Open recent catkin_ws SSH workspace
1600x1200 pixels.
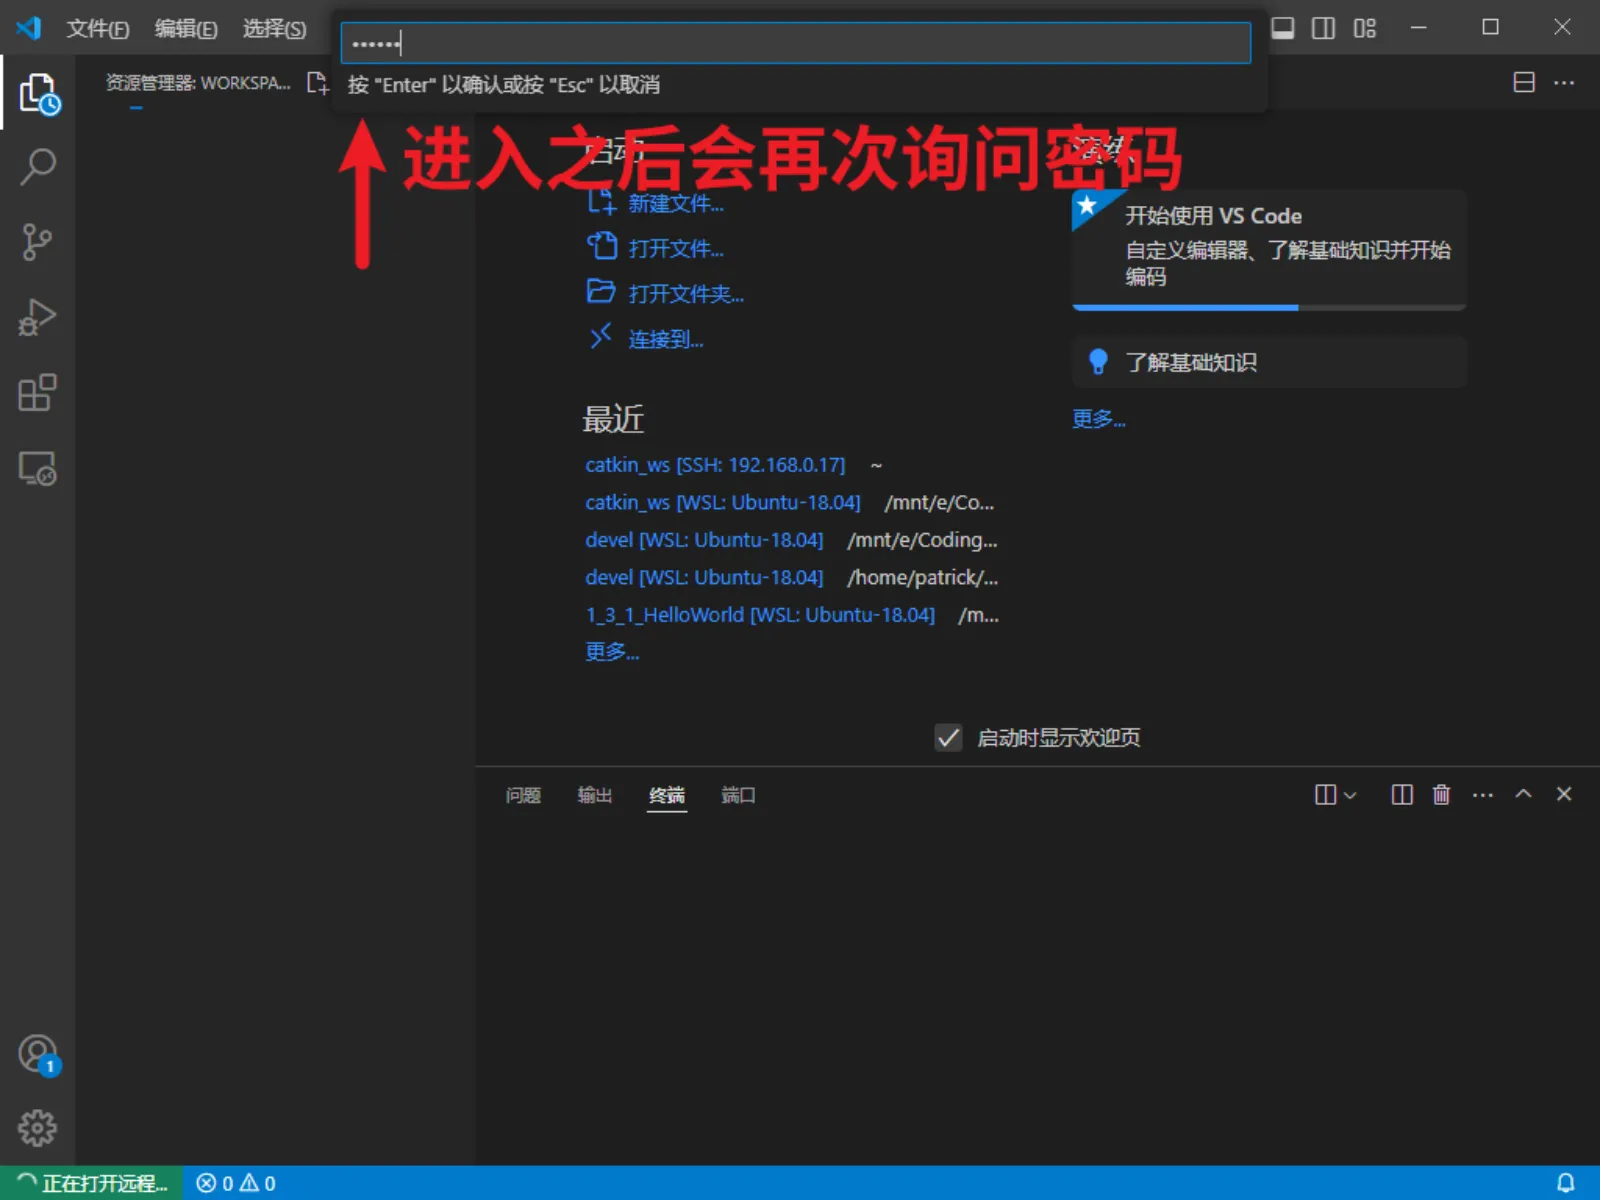715,464
